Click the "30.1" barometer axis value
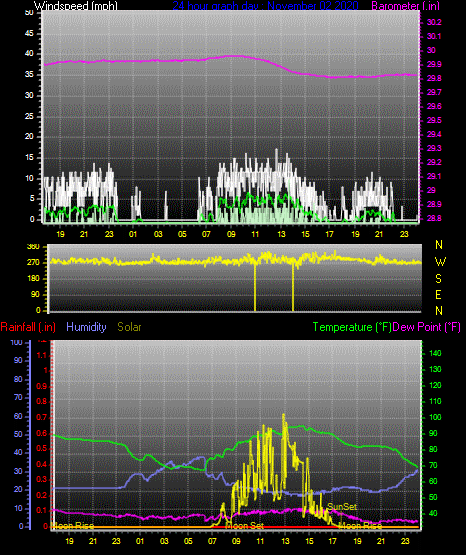This screenshot has width=466, height=555. point(434,36)
